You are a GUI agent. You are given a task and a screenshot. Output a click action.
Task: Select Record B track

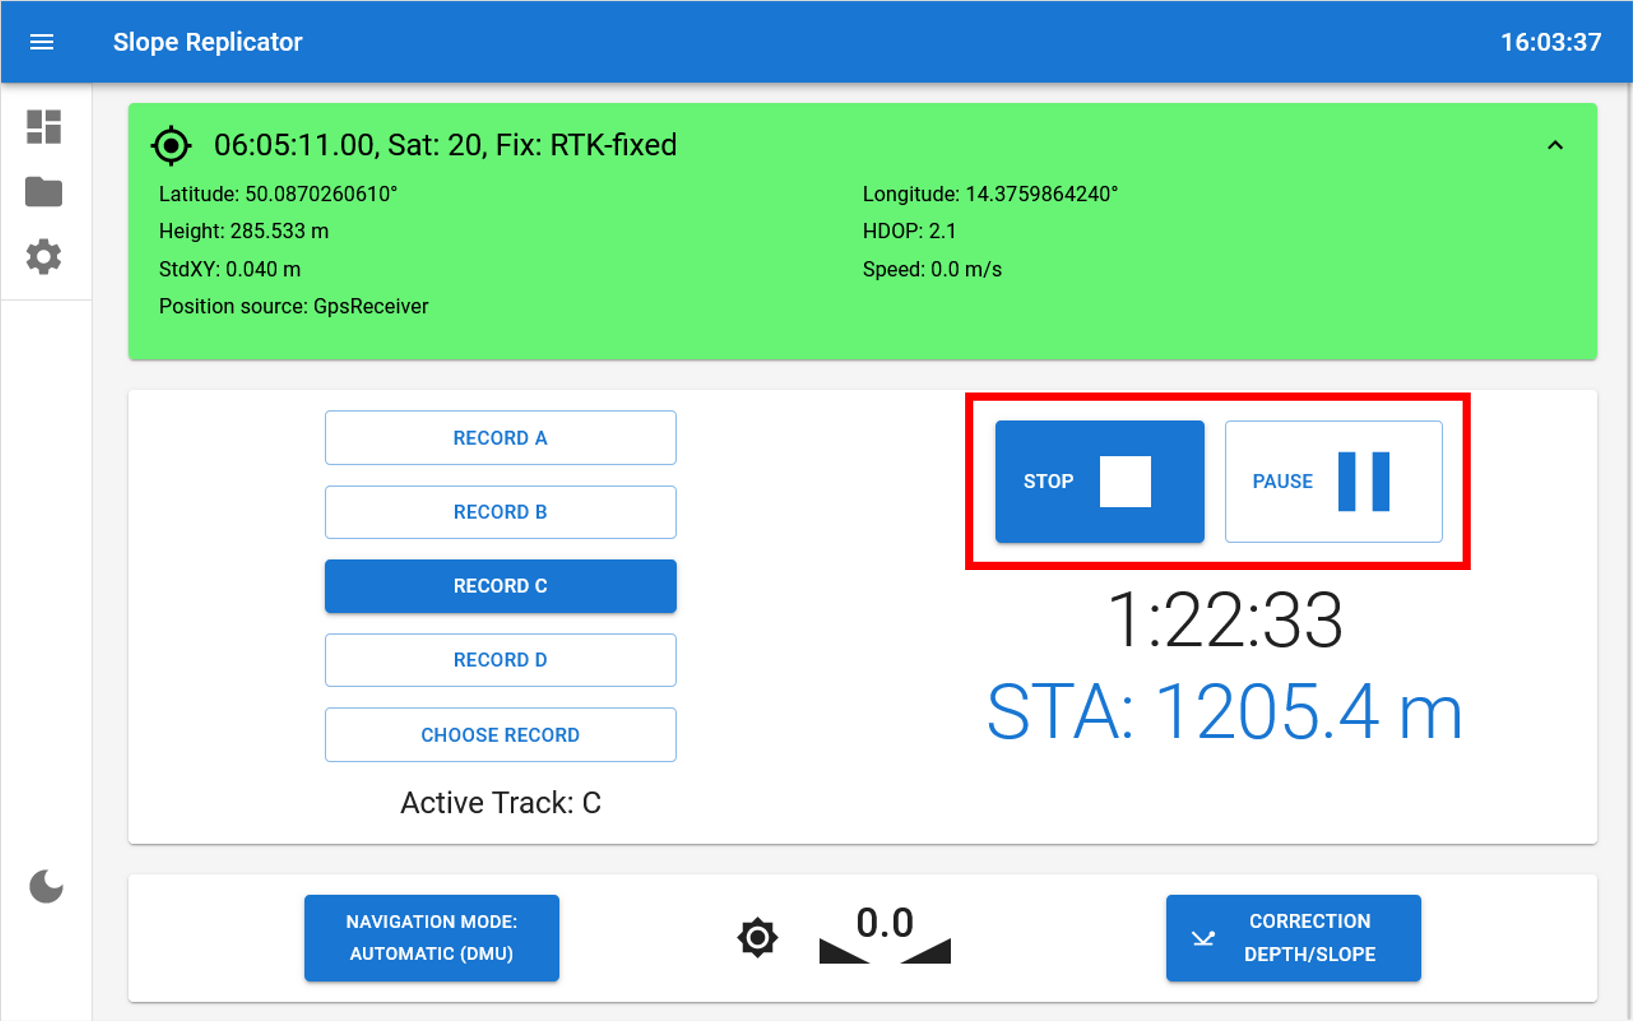pyautogui.click(x=500, y=512)
